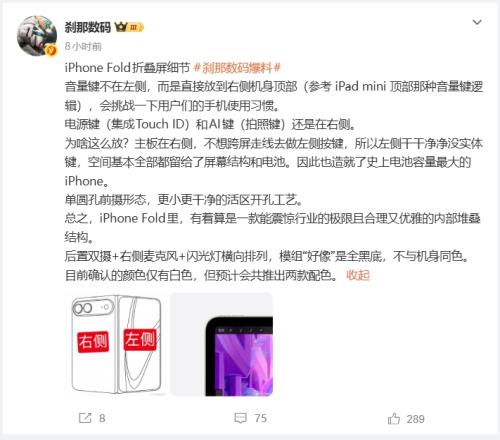Open comments via the speech bubble icon
The height and width of the screenshot is (440, 500).
point(240,418)
